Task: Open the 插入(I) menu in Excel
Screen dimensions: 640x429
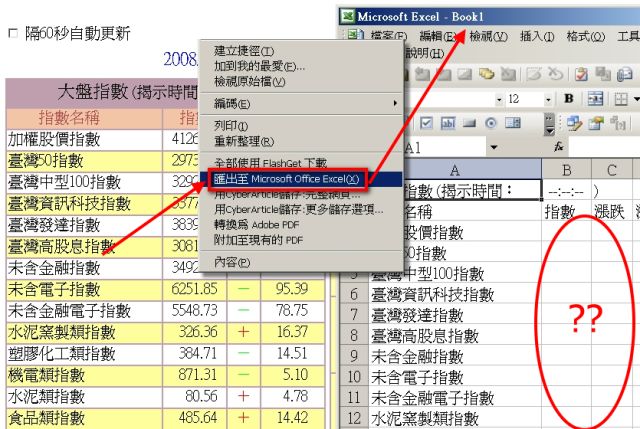Action: [x=537, y=37]
